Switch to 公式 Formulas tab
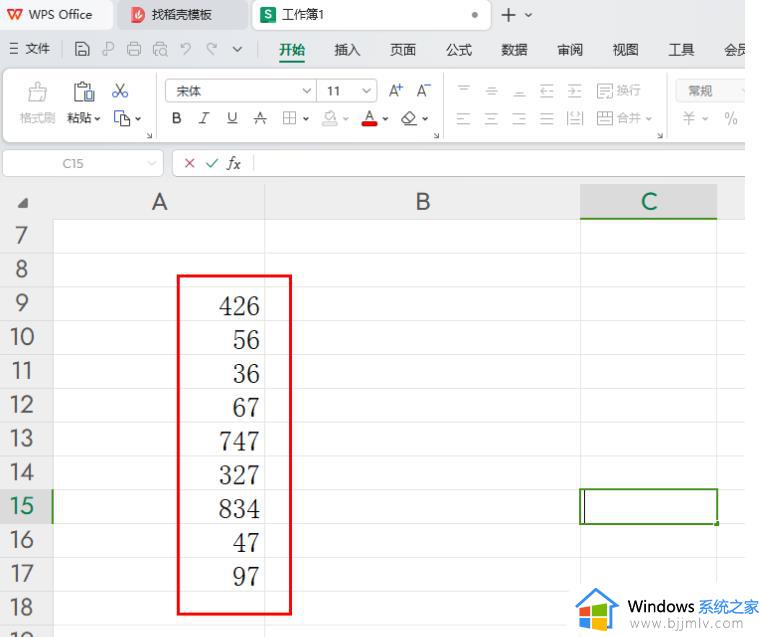This screenshot has height=637, width=764. [x=459, y=50]
